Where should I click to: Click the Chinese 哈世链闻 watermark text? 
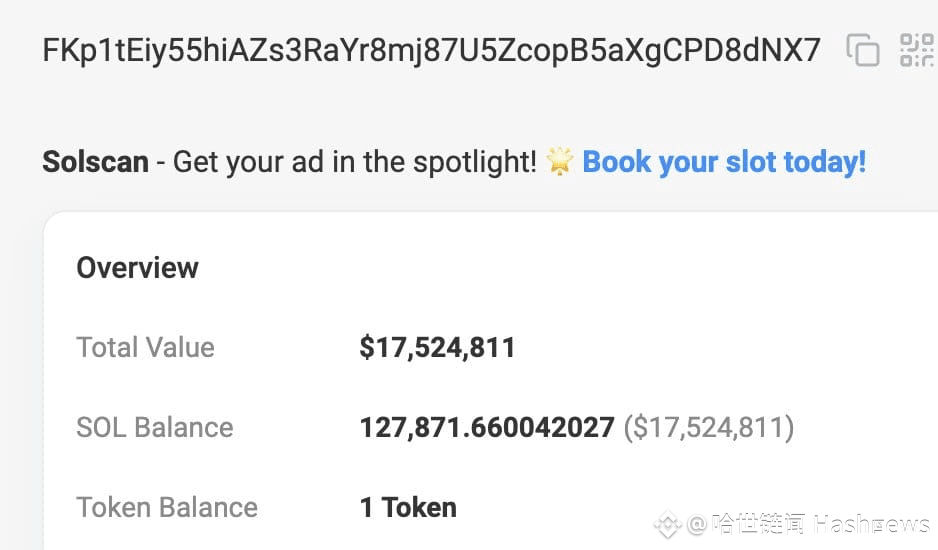coord(759,524)
